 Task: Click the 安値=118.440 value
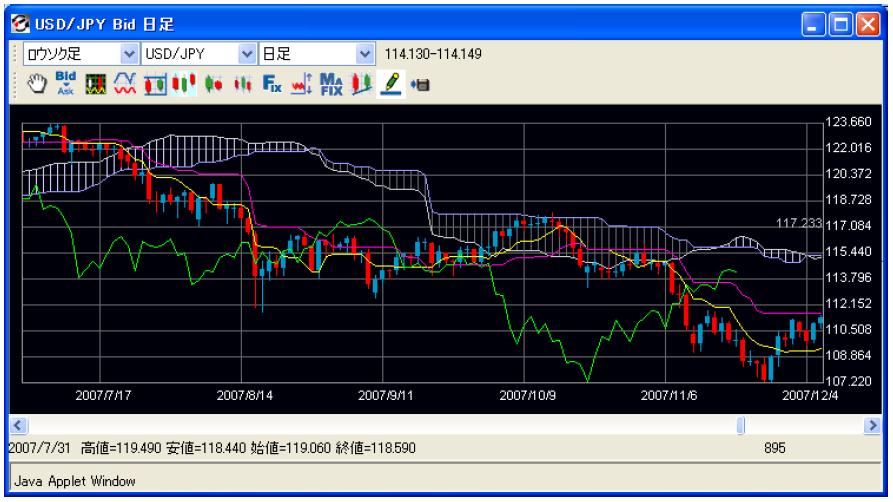point(206,448)
